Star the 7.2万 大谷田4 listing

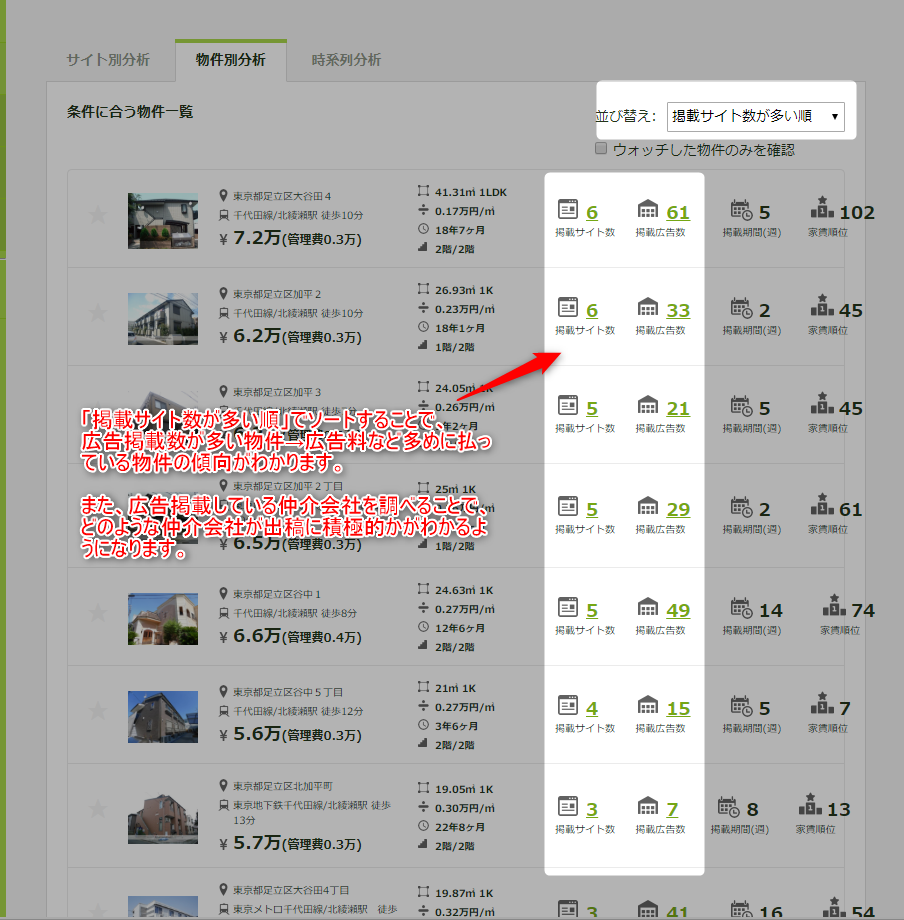pyautogui.click(x=97, y=215)
